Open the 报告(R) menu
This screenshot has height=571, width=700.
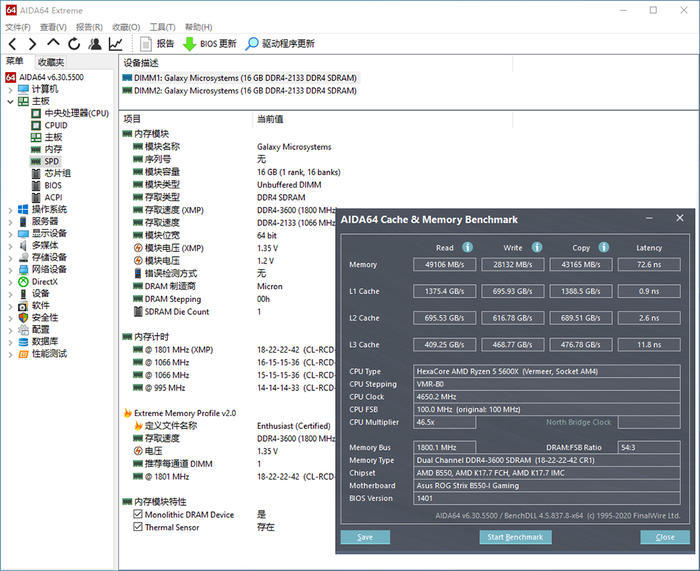point(89,27)
